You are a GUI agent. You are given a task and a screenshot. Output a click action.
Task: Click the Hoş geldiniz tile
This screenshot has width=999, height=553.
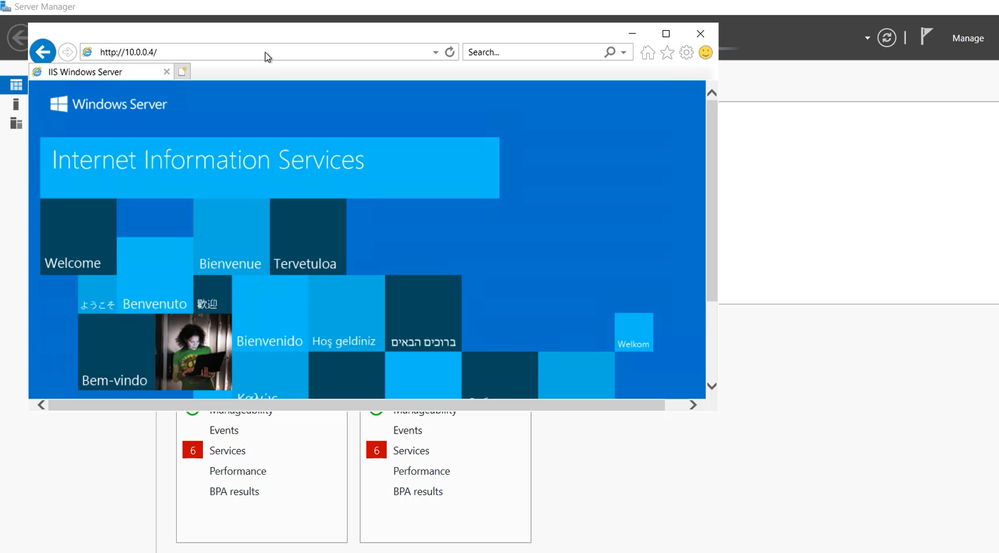pos(347,313)
